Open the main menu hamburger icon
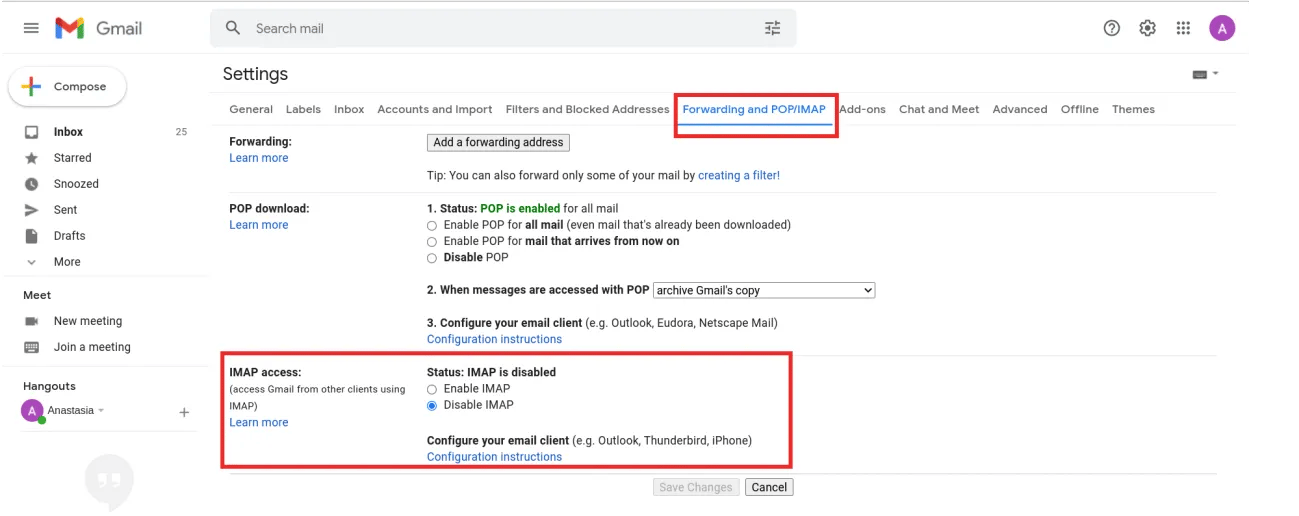 [x=31, y=28]
